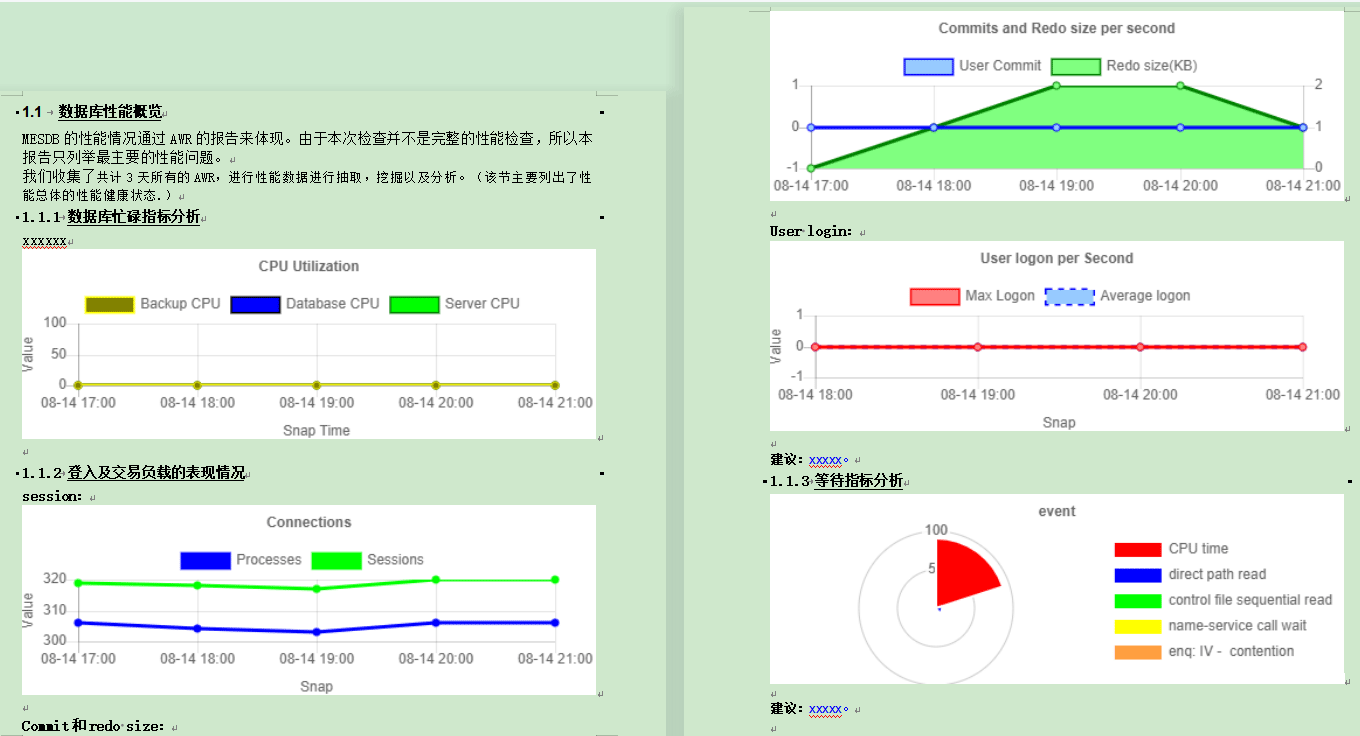This screenshot has height=736, width=1360.
Task: Click heading 1.1.1 数据库忙碌指标分析
Action: (x=111, y=217)
